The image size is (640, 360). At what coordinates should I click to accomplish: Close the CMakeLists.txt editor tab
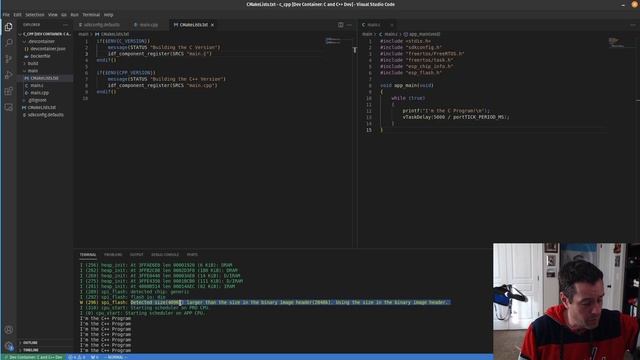(x=212, y=25)
